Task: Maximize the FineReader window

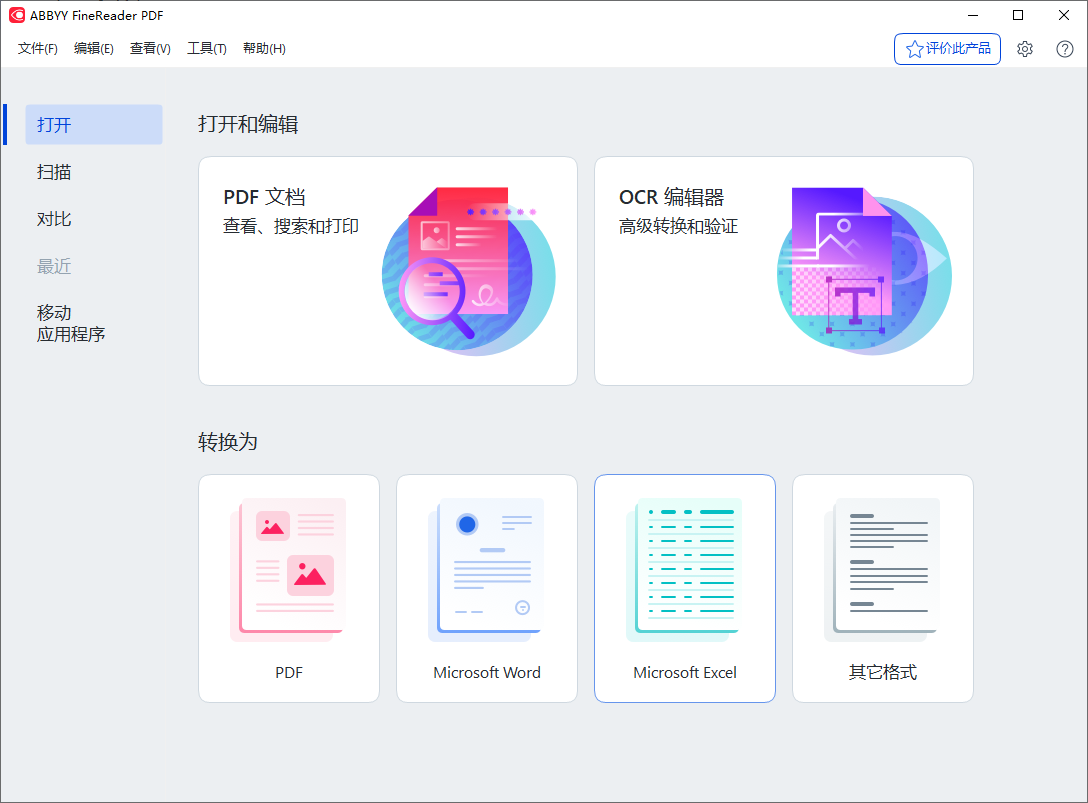Action: pyautogui.click(x=1018, y=15)
